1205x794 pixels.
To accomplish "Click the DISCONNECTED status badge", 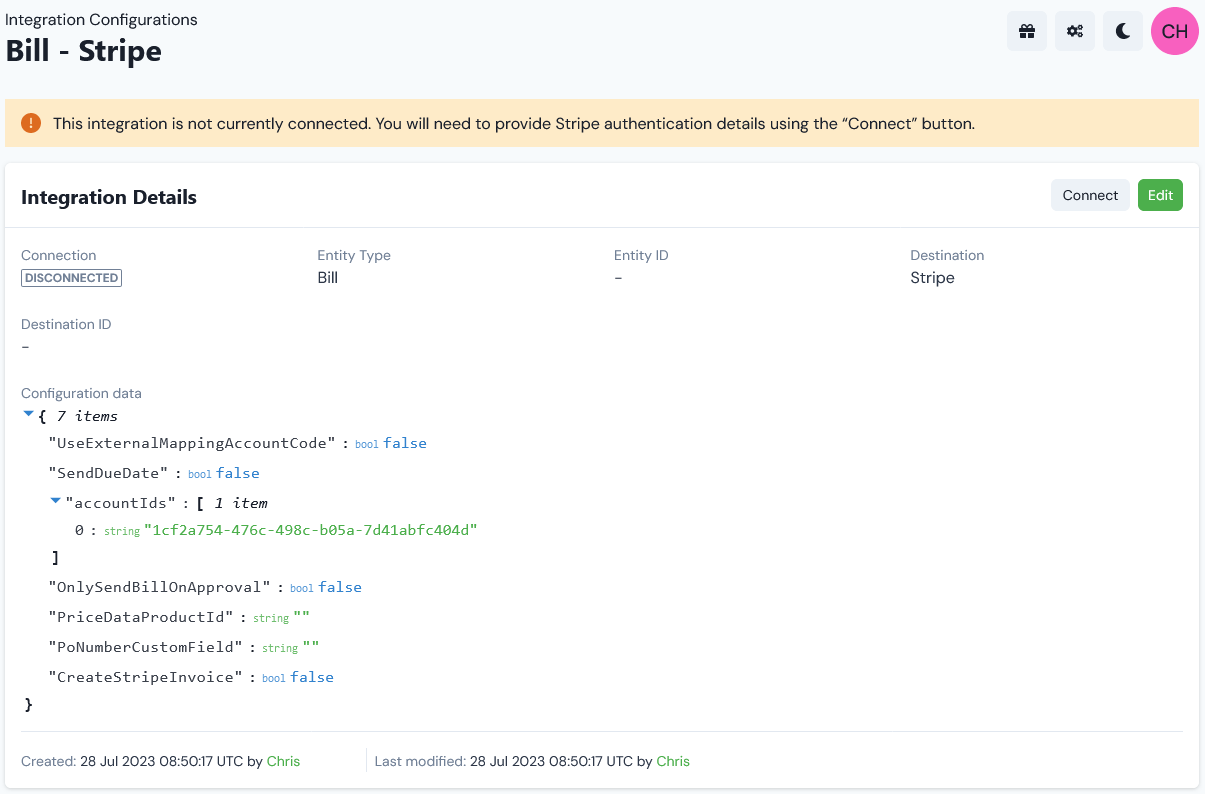I will (x=71, y=278).
